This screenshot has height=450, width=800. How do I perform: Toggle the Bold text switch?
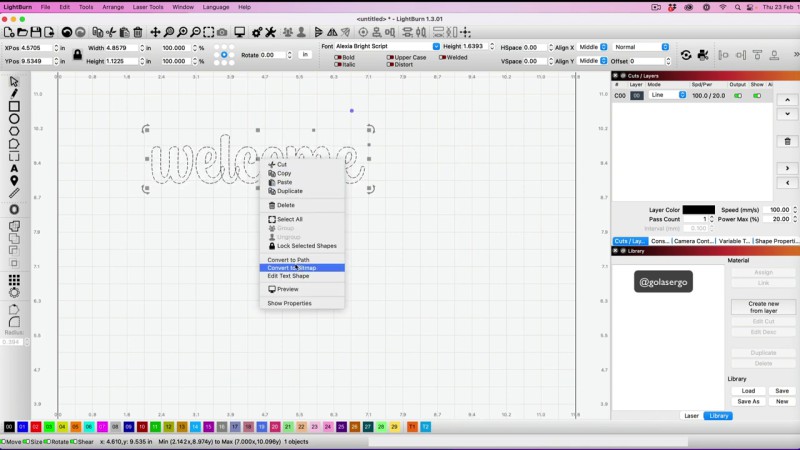click(337, 57)
